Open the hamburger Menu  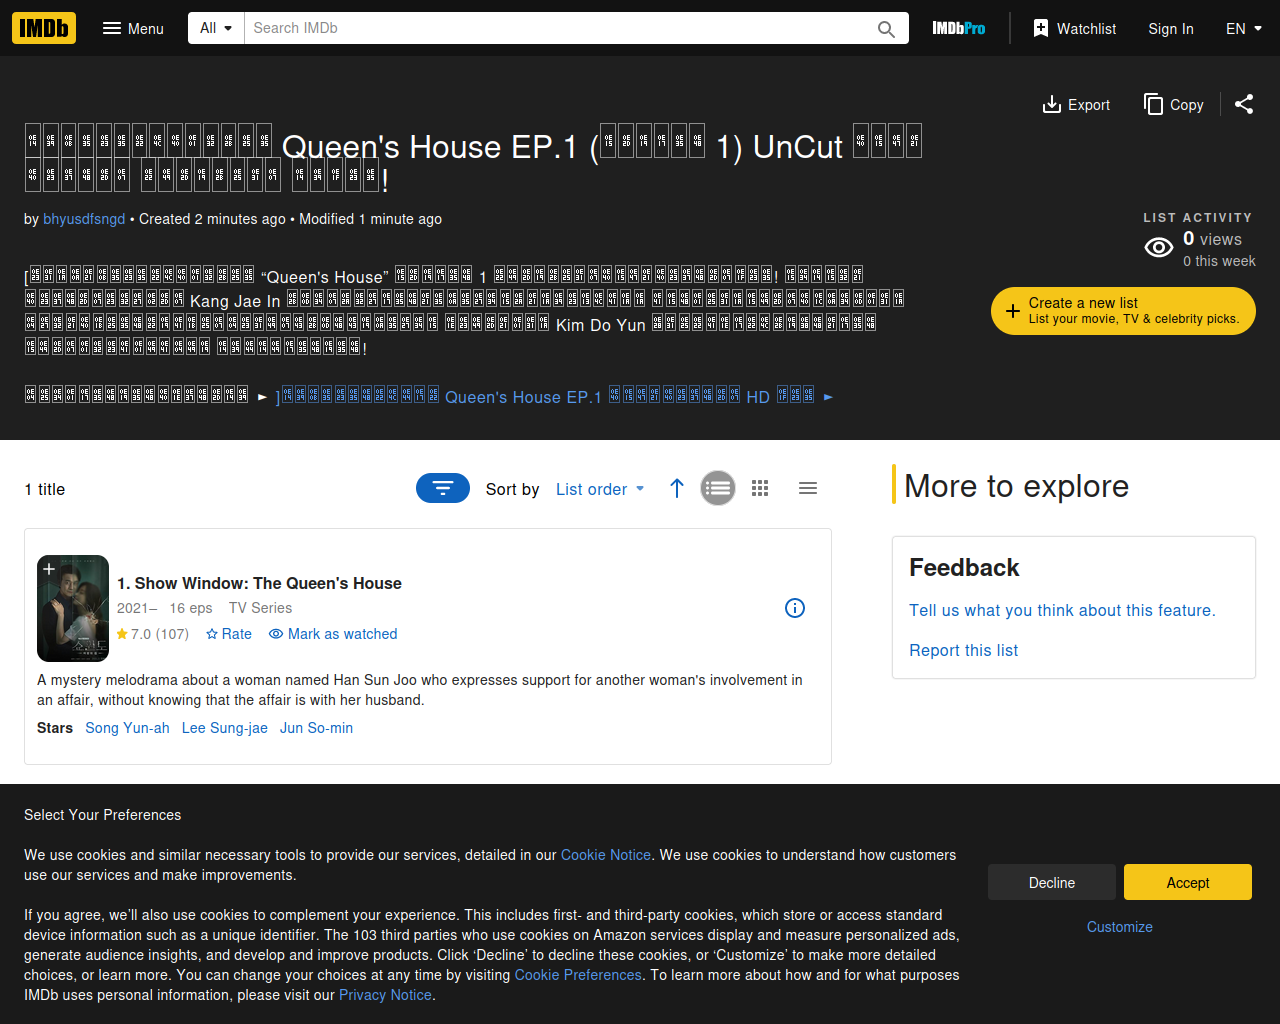click(133, 28)
